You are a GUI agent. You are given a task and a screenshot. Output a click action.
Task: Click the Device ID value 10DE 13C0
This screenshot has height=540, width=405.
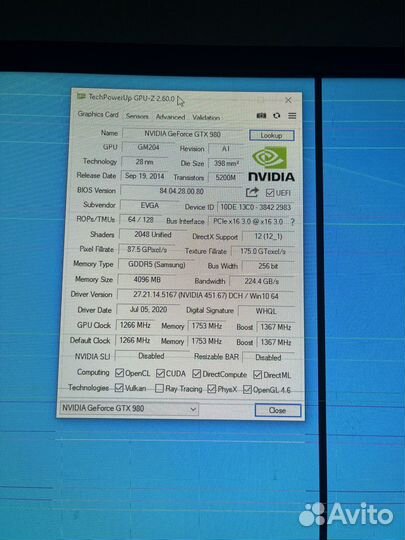click(256, 207)
